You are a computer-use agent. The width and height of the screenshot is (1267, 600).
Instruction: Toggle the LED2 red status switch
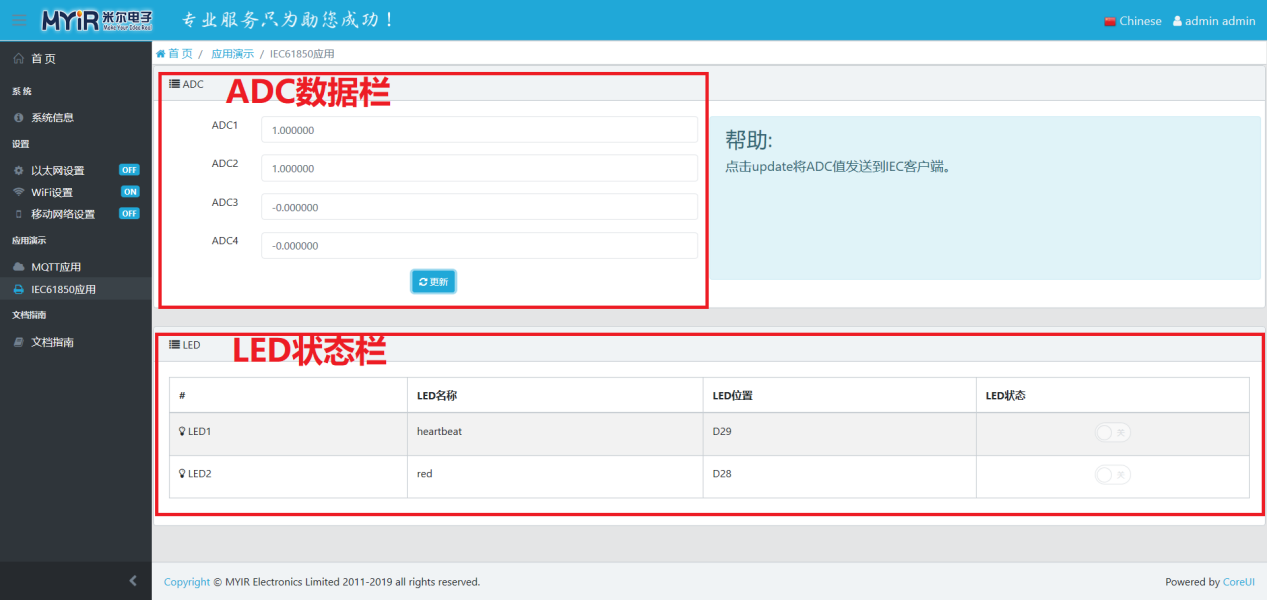pos(1112,474)
